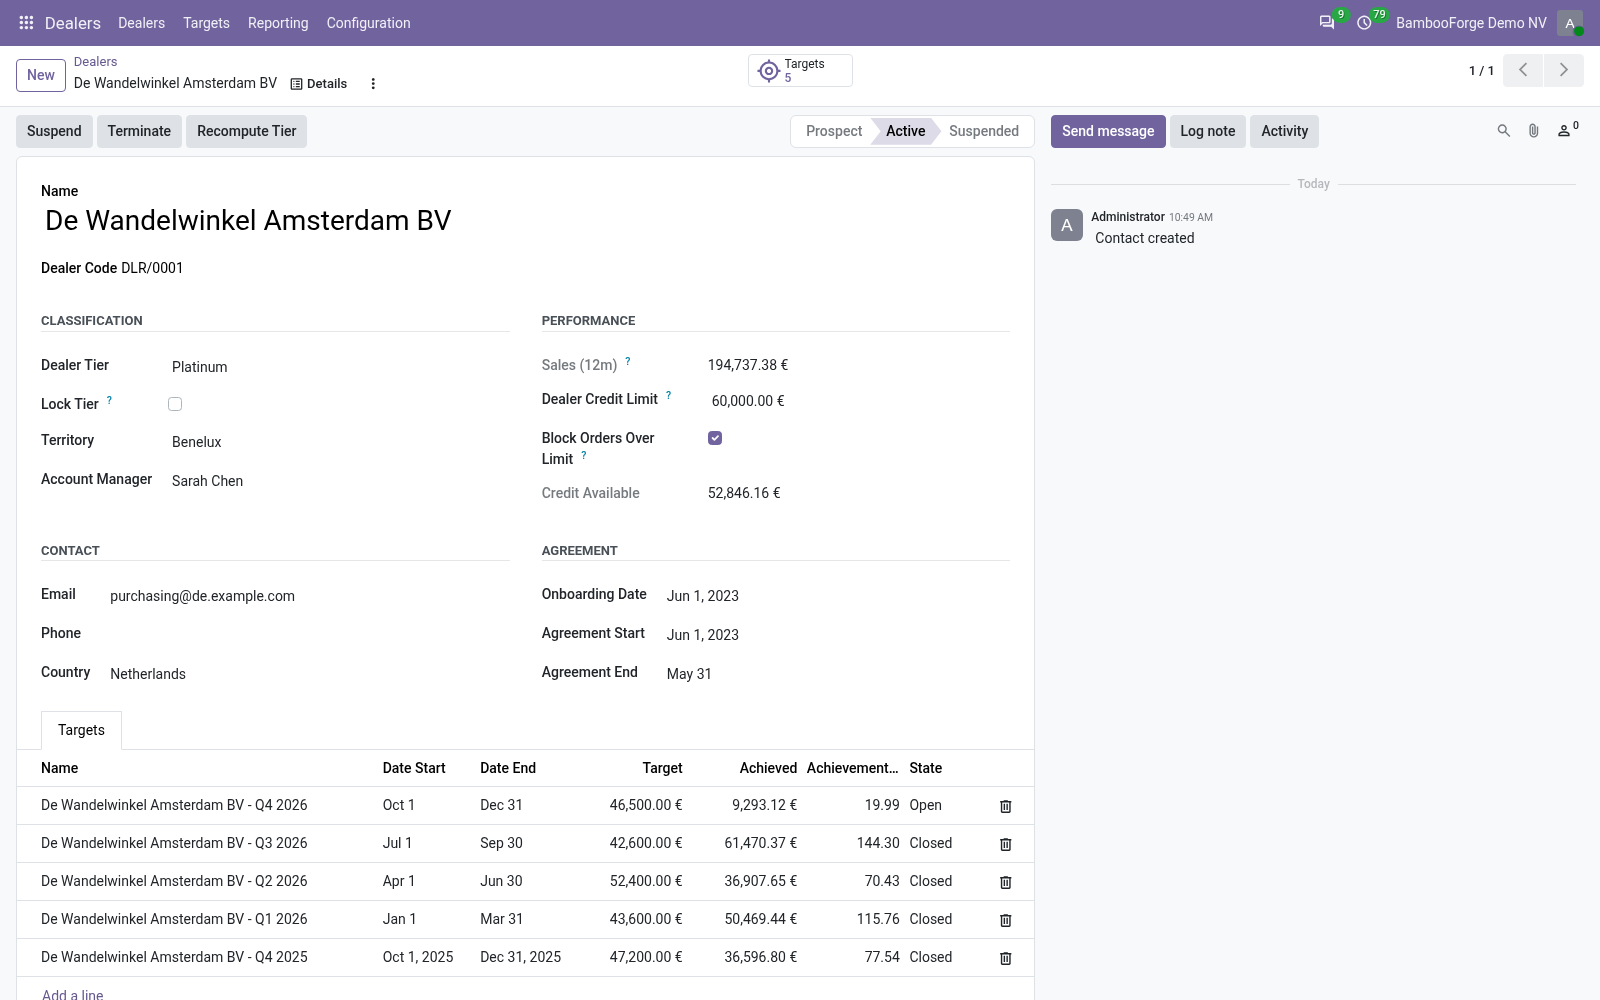1600x1000 pixels.
Task: Open the Targets 5 smart button
Action: click(800, 70)
